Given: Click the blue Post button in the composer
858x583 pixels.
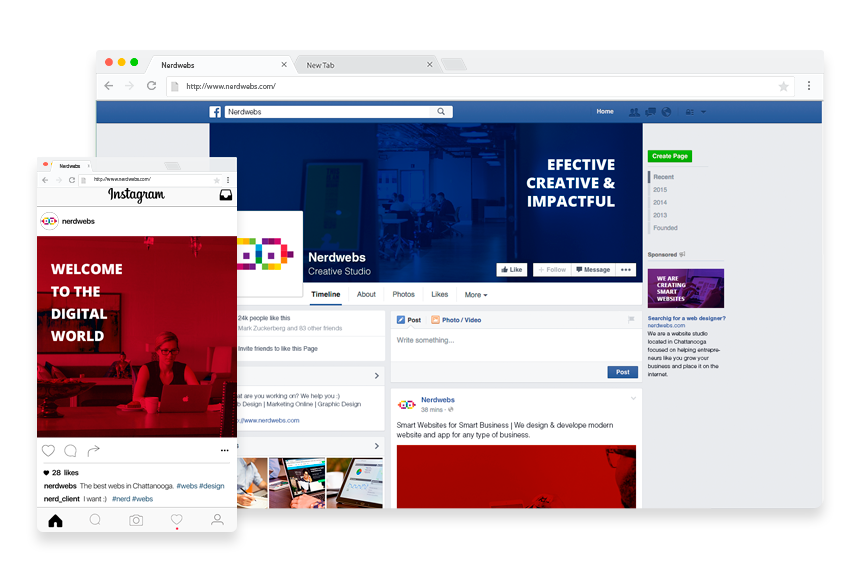Looking at the screenshot, I should [623, 372].
